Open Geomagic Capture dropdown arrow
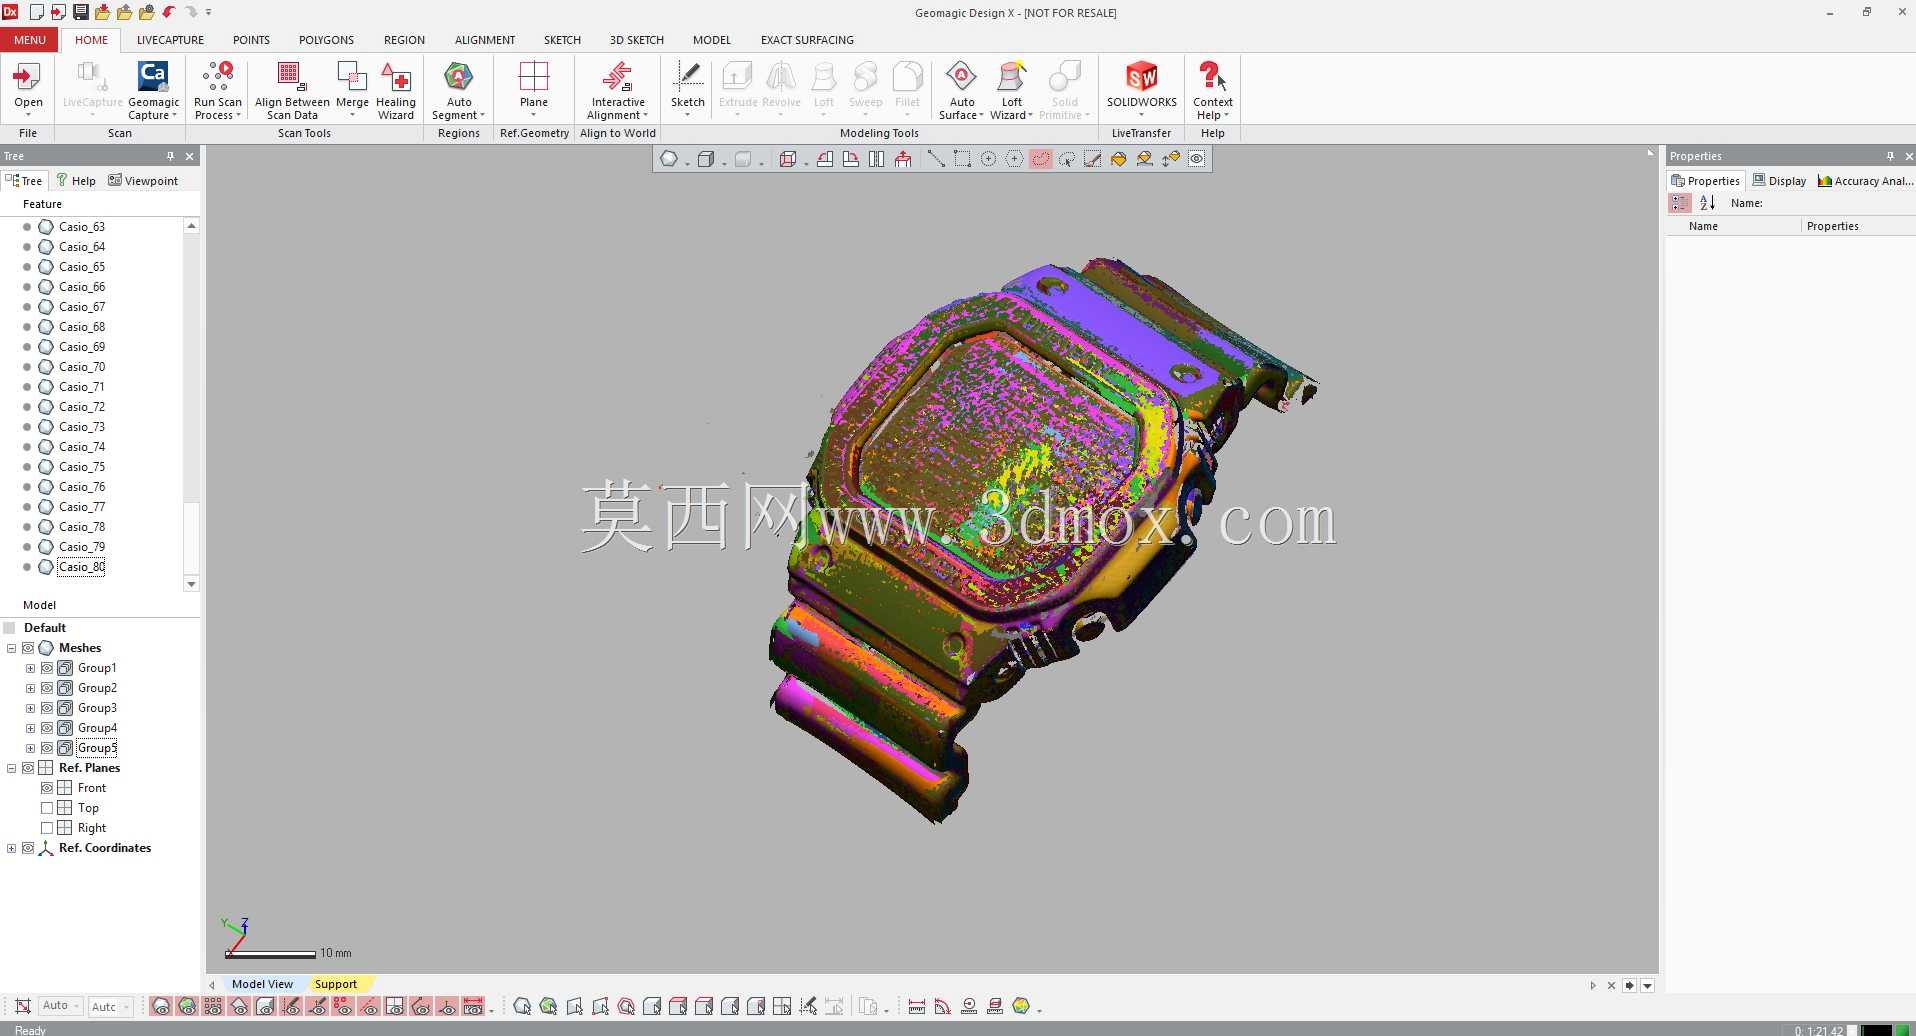 [x=174, y=116]
